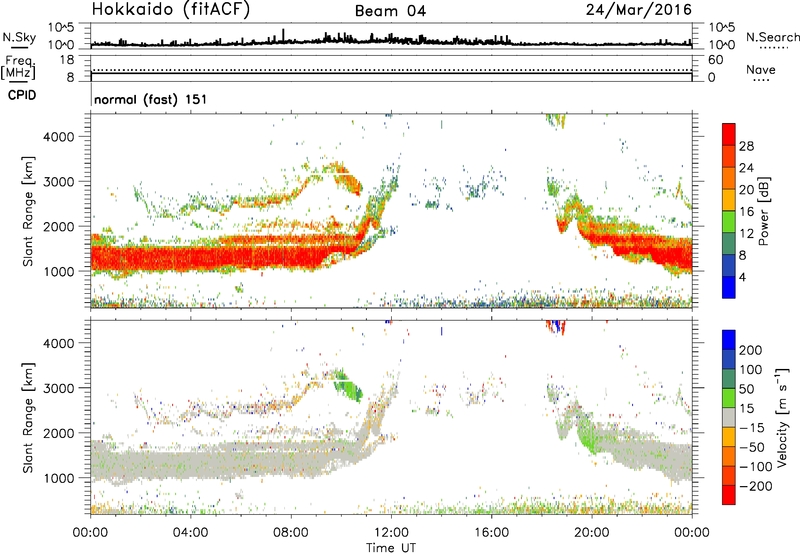Click the '08:00' time tick label

pyautogui.click(x=291, y=533)
